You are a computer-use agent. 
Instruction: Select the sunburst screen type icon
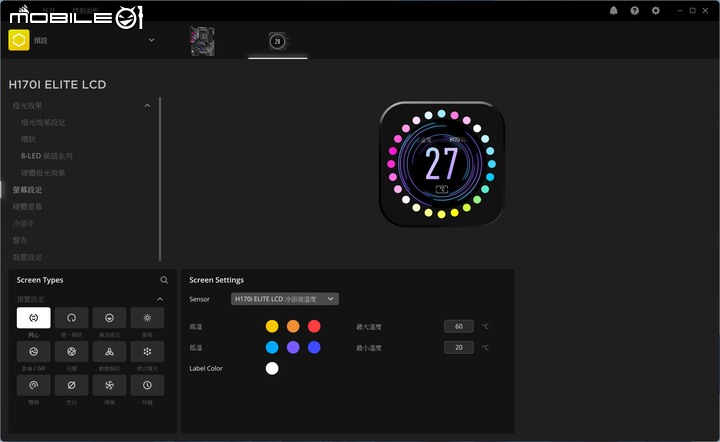point(147,318)
